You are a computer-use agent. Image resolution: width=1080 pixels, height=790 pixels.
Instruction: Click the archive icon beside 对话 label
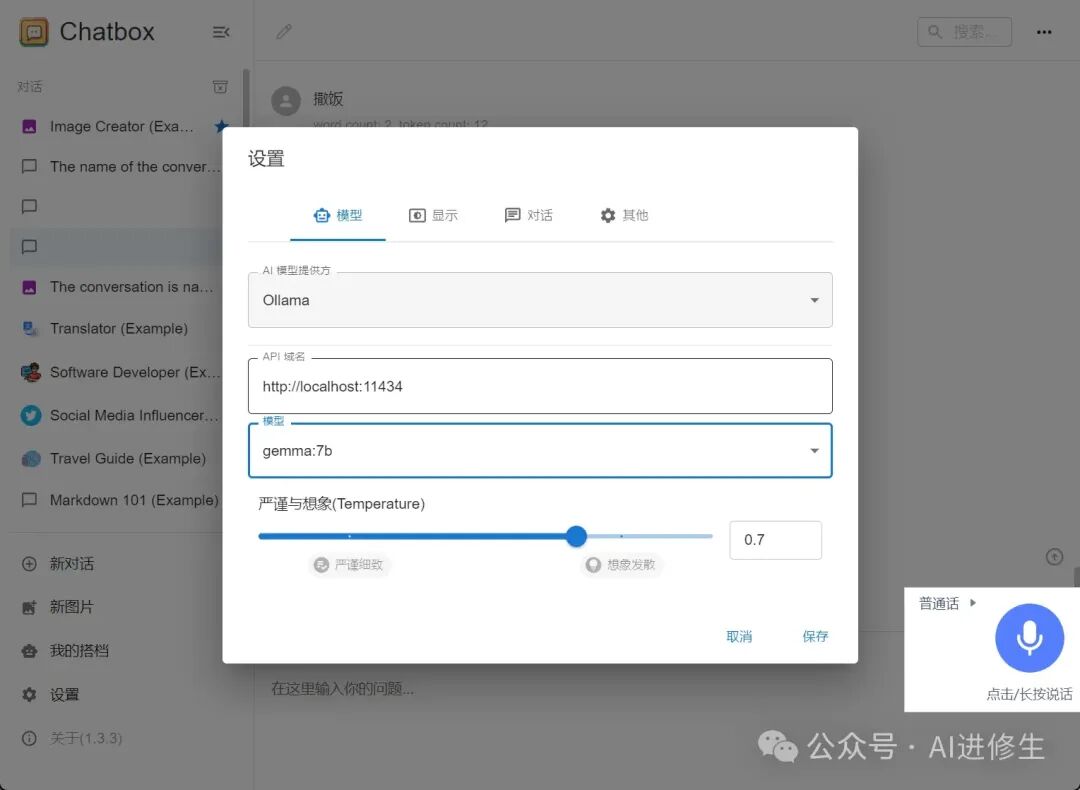coord(220,87)
